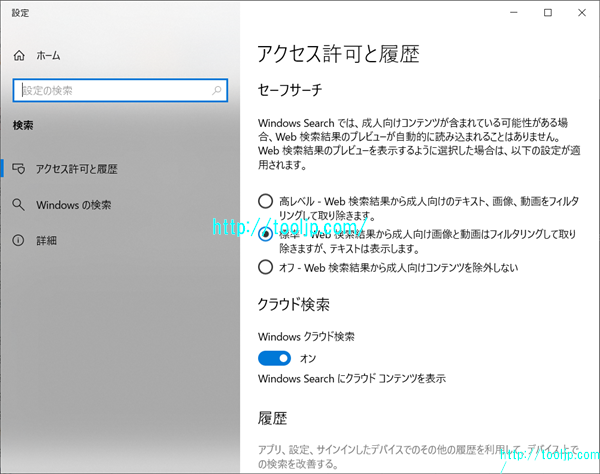The width and height of the screenshot is (600, 474).
Task: Click the アクセス許可と履歴 page title
Action: pyautogui.click(x=339, y=54)
